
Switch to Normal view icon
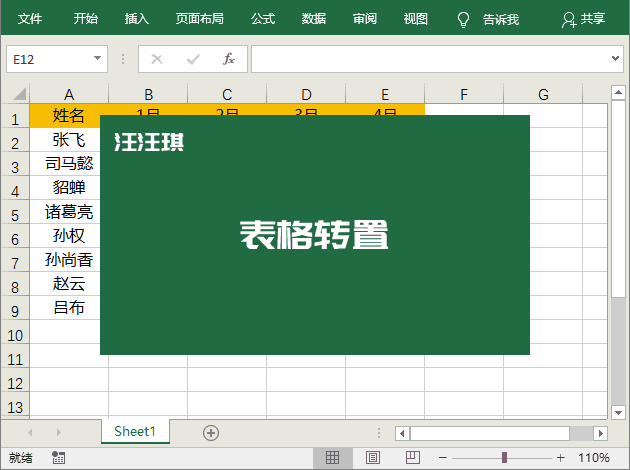point(333,458)
